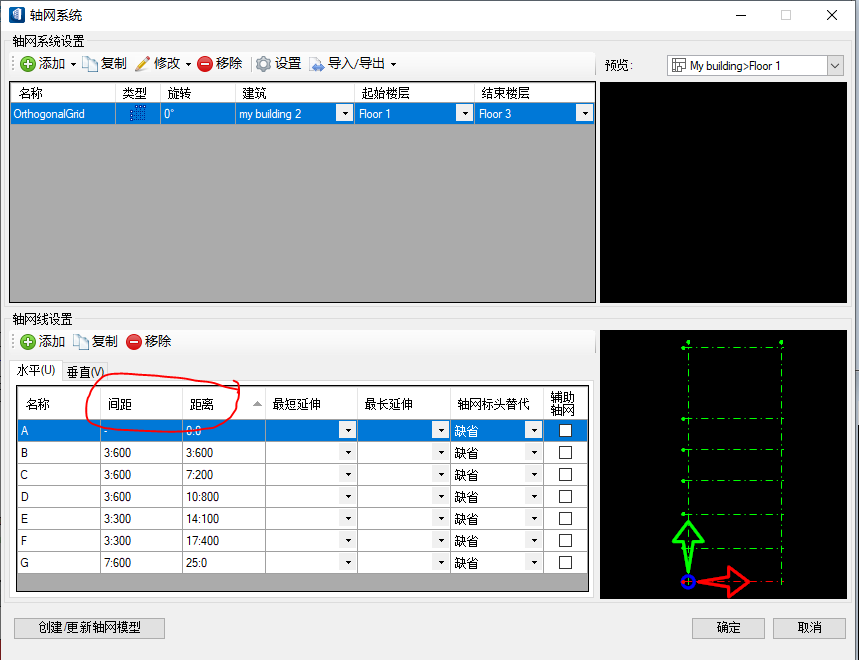Click the rotation cell showing 0°
This screenshot has width=859, height=660.
198,114
